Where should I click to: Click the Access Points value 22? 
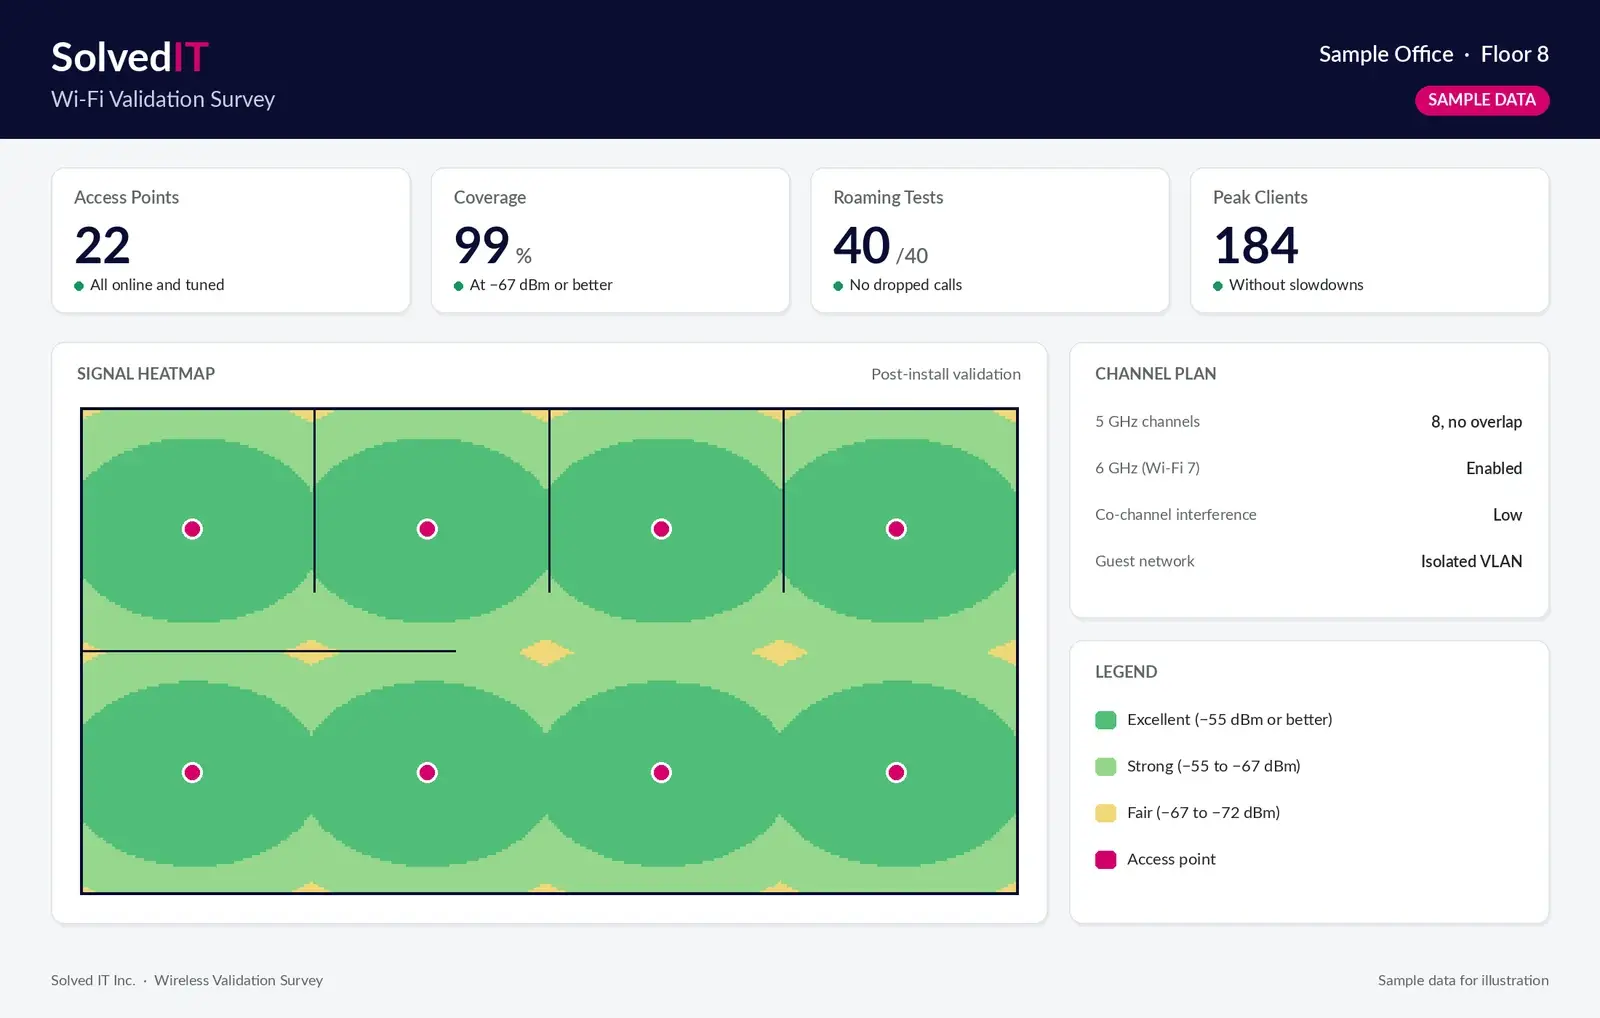point(102,245)
